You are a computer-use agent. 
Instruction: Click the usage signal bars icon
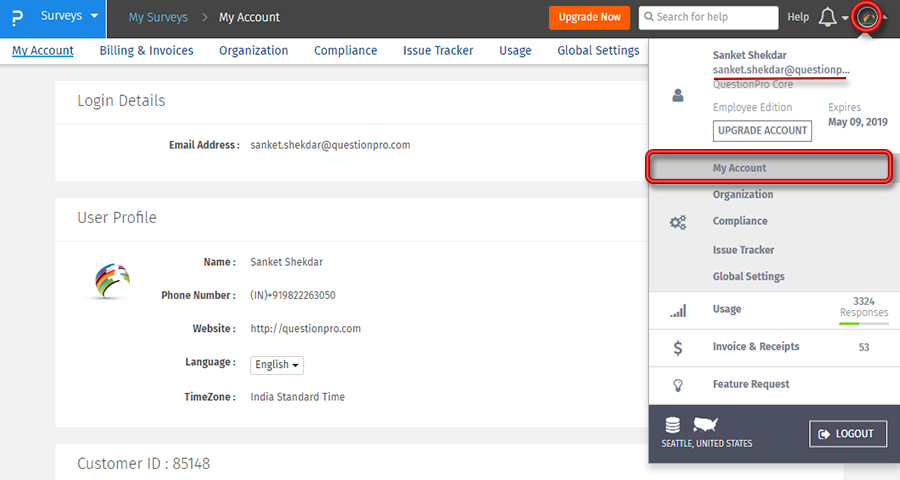pos(678,311)
